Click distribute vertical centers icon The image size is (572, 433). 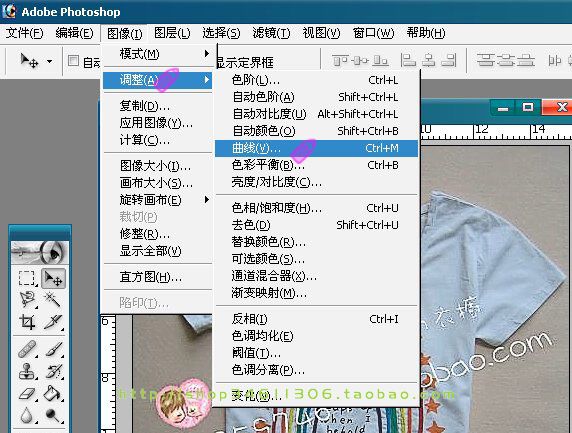[x=506, y=60]
